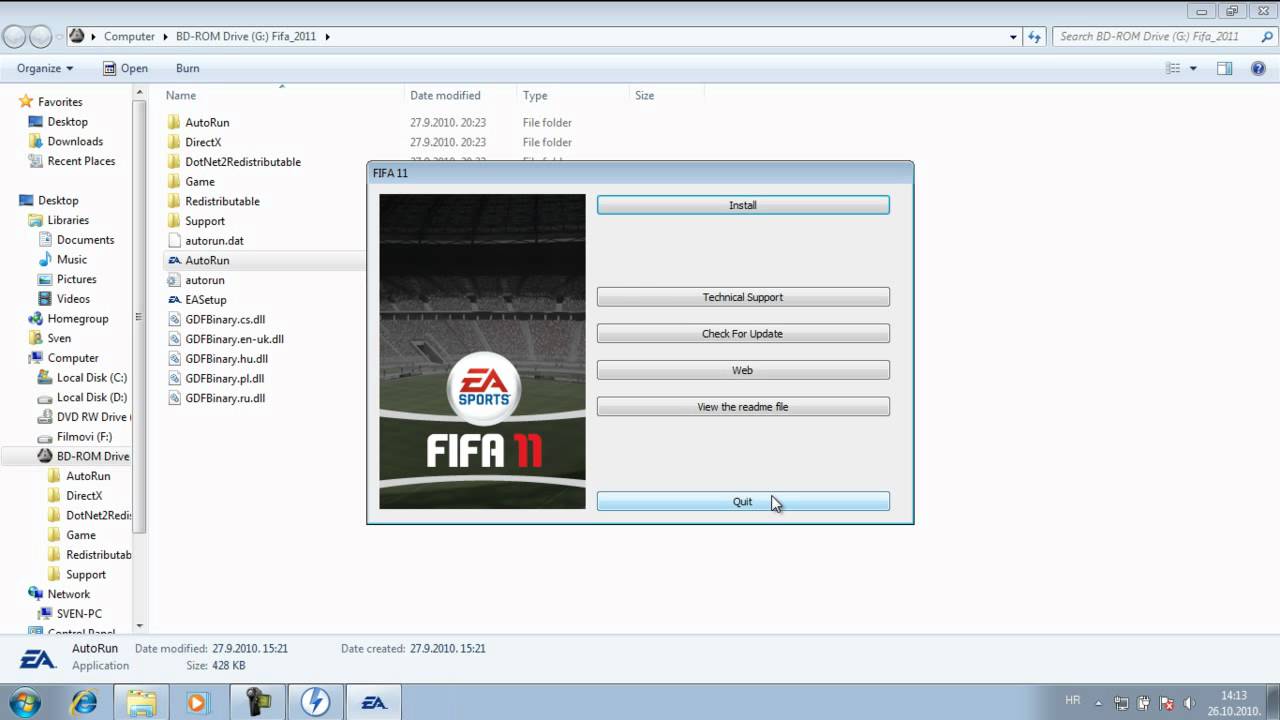Refresh the folder via address bar button

1035,37
